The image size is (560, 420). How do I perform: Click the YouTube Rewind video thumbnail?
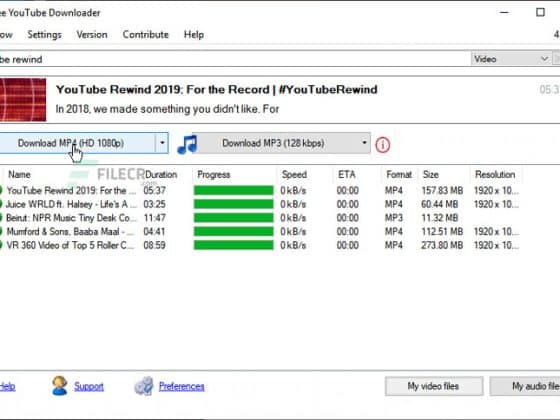[x=23, y=100]
